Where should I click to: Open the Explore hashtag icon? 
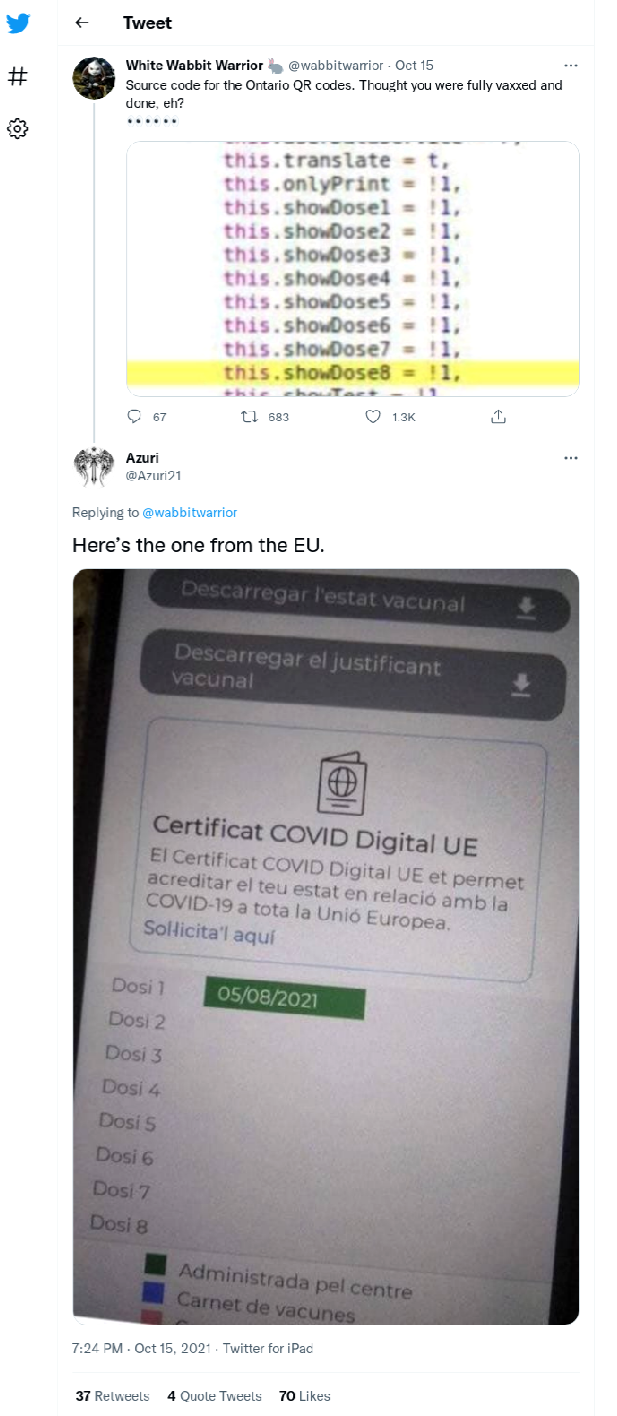18,76
